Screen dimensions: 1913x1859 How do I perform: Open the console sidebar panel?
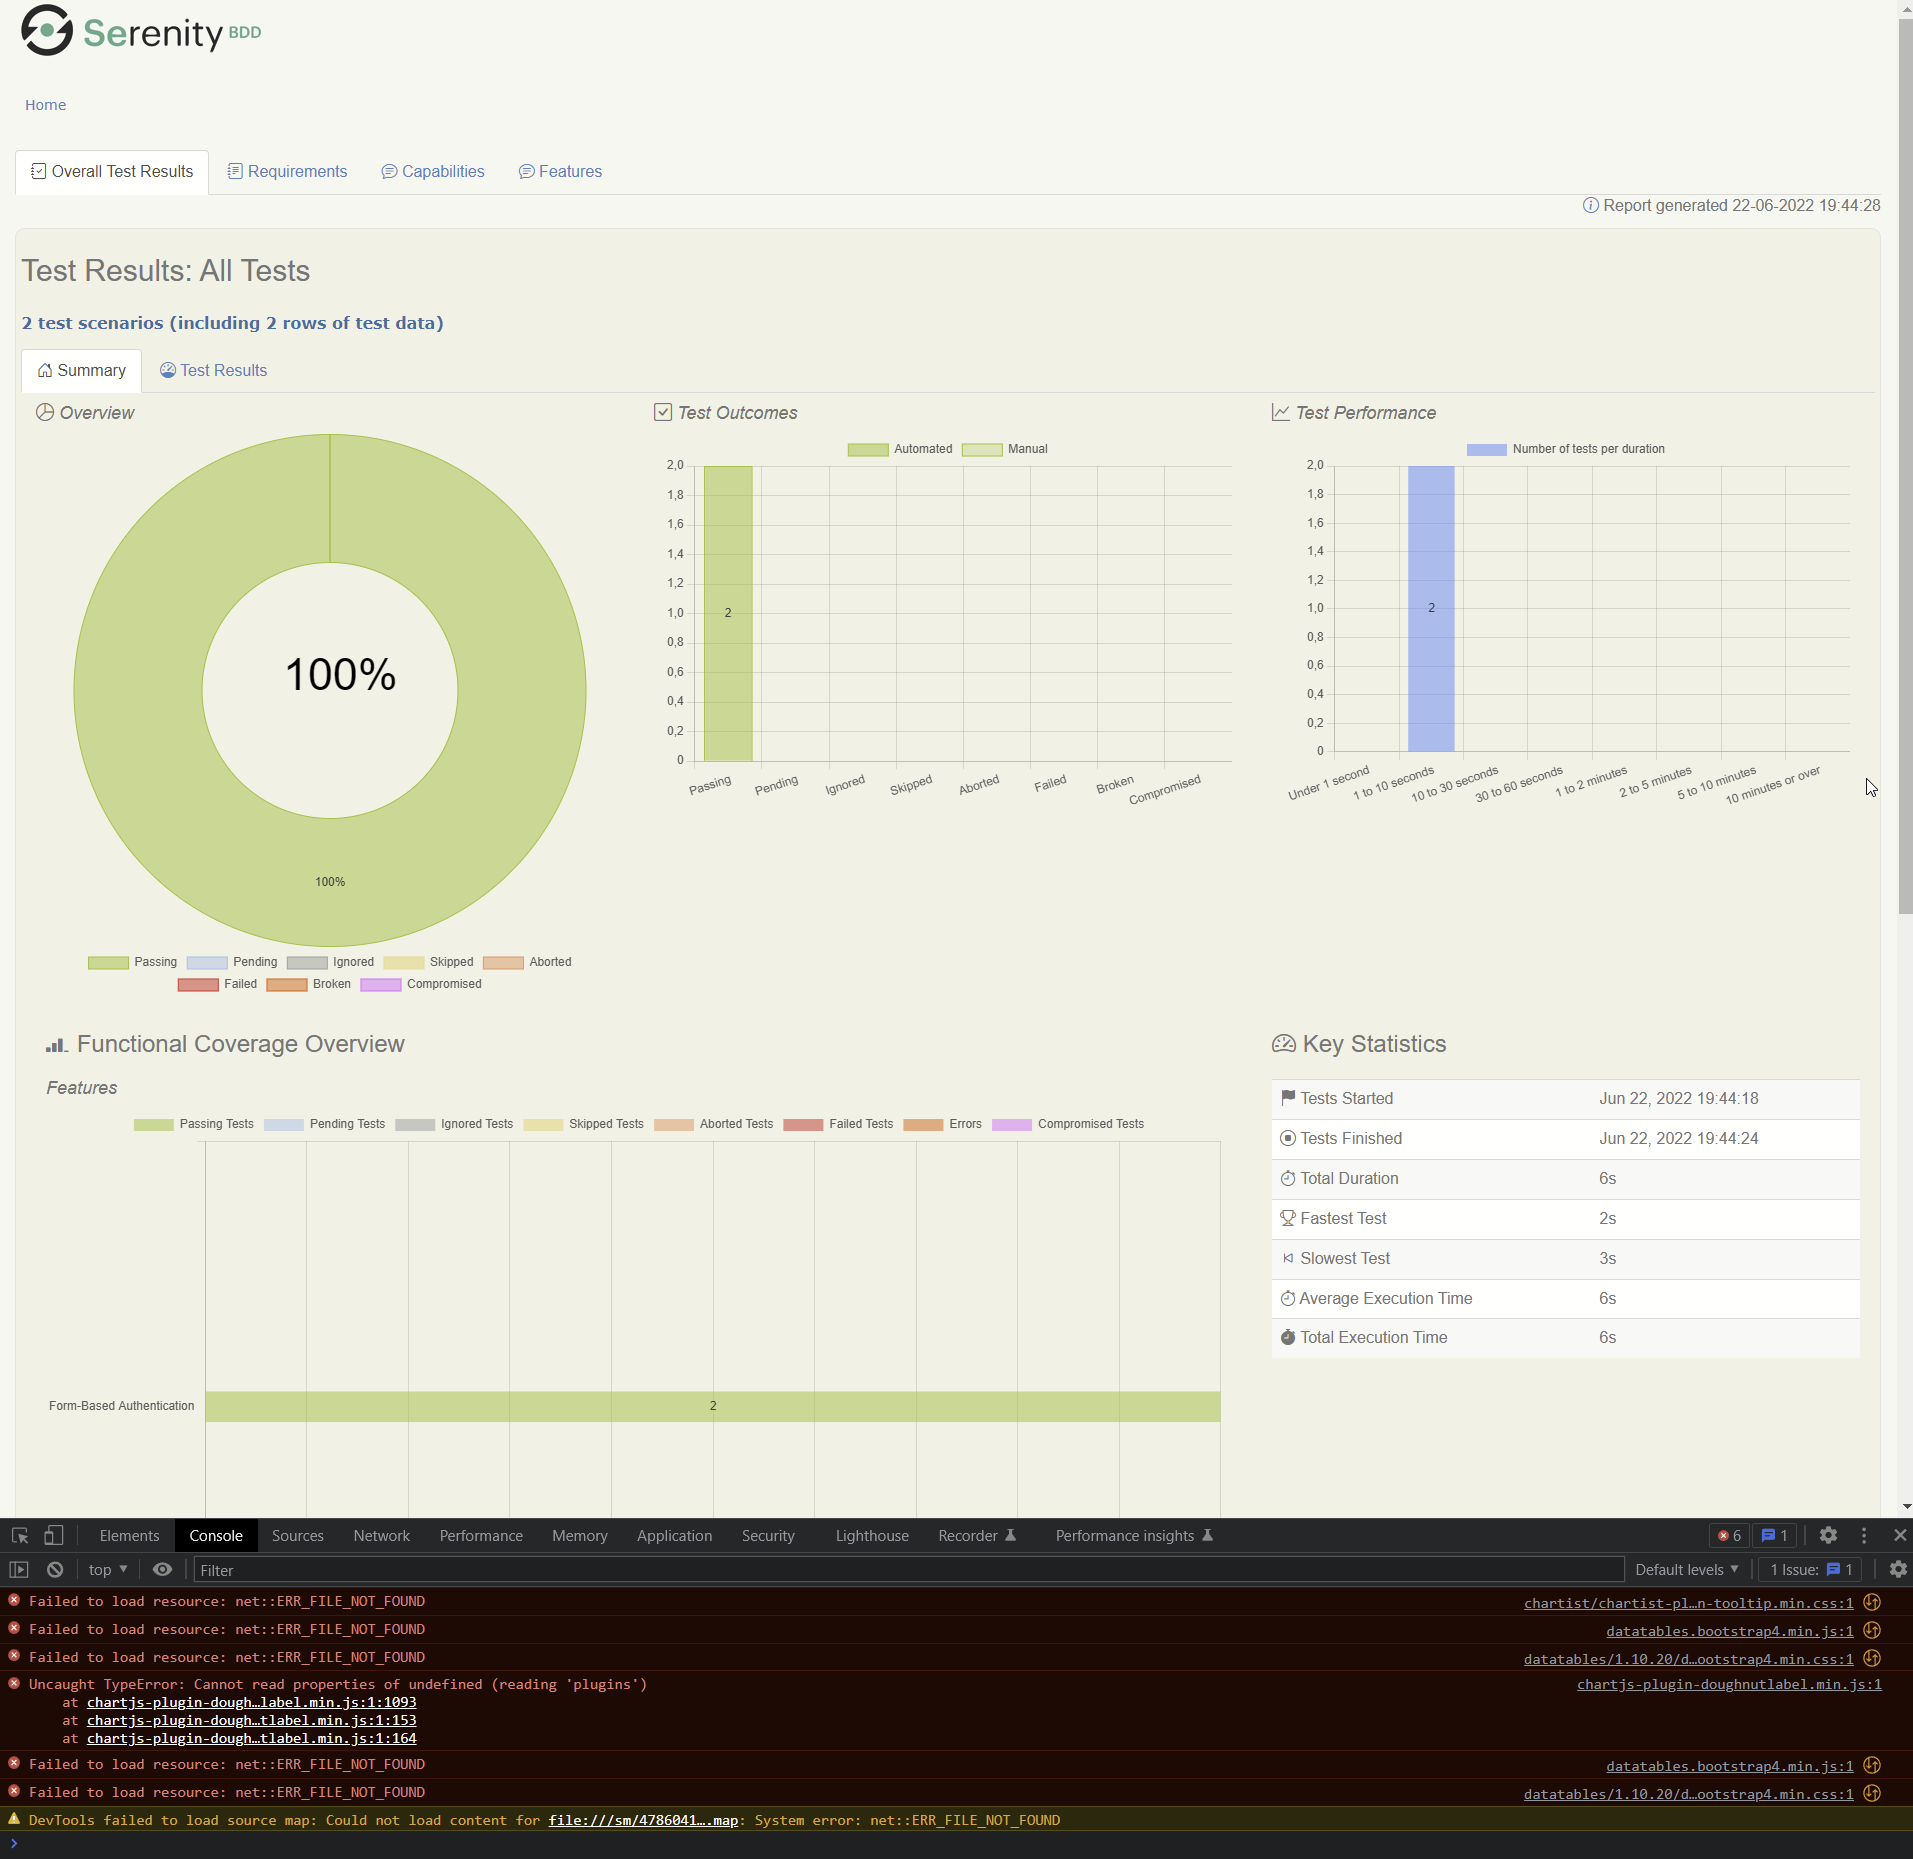tap(18, 1570)
